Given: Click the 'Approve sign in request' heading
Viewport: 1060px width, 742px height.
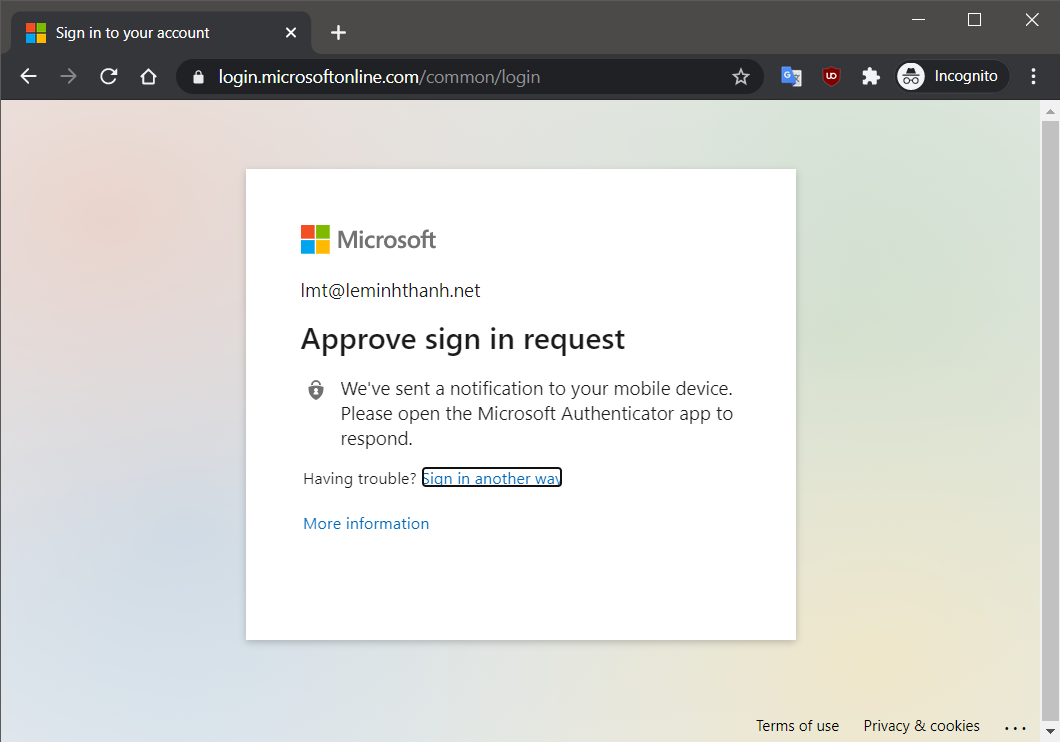Looking at the screenshot, I should point(463,339).
